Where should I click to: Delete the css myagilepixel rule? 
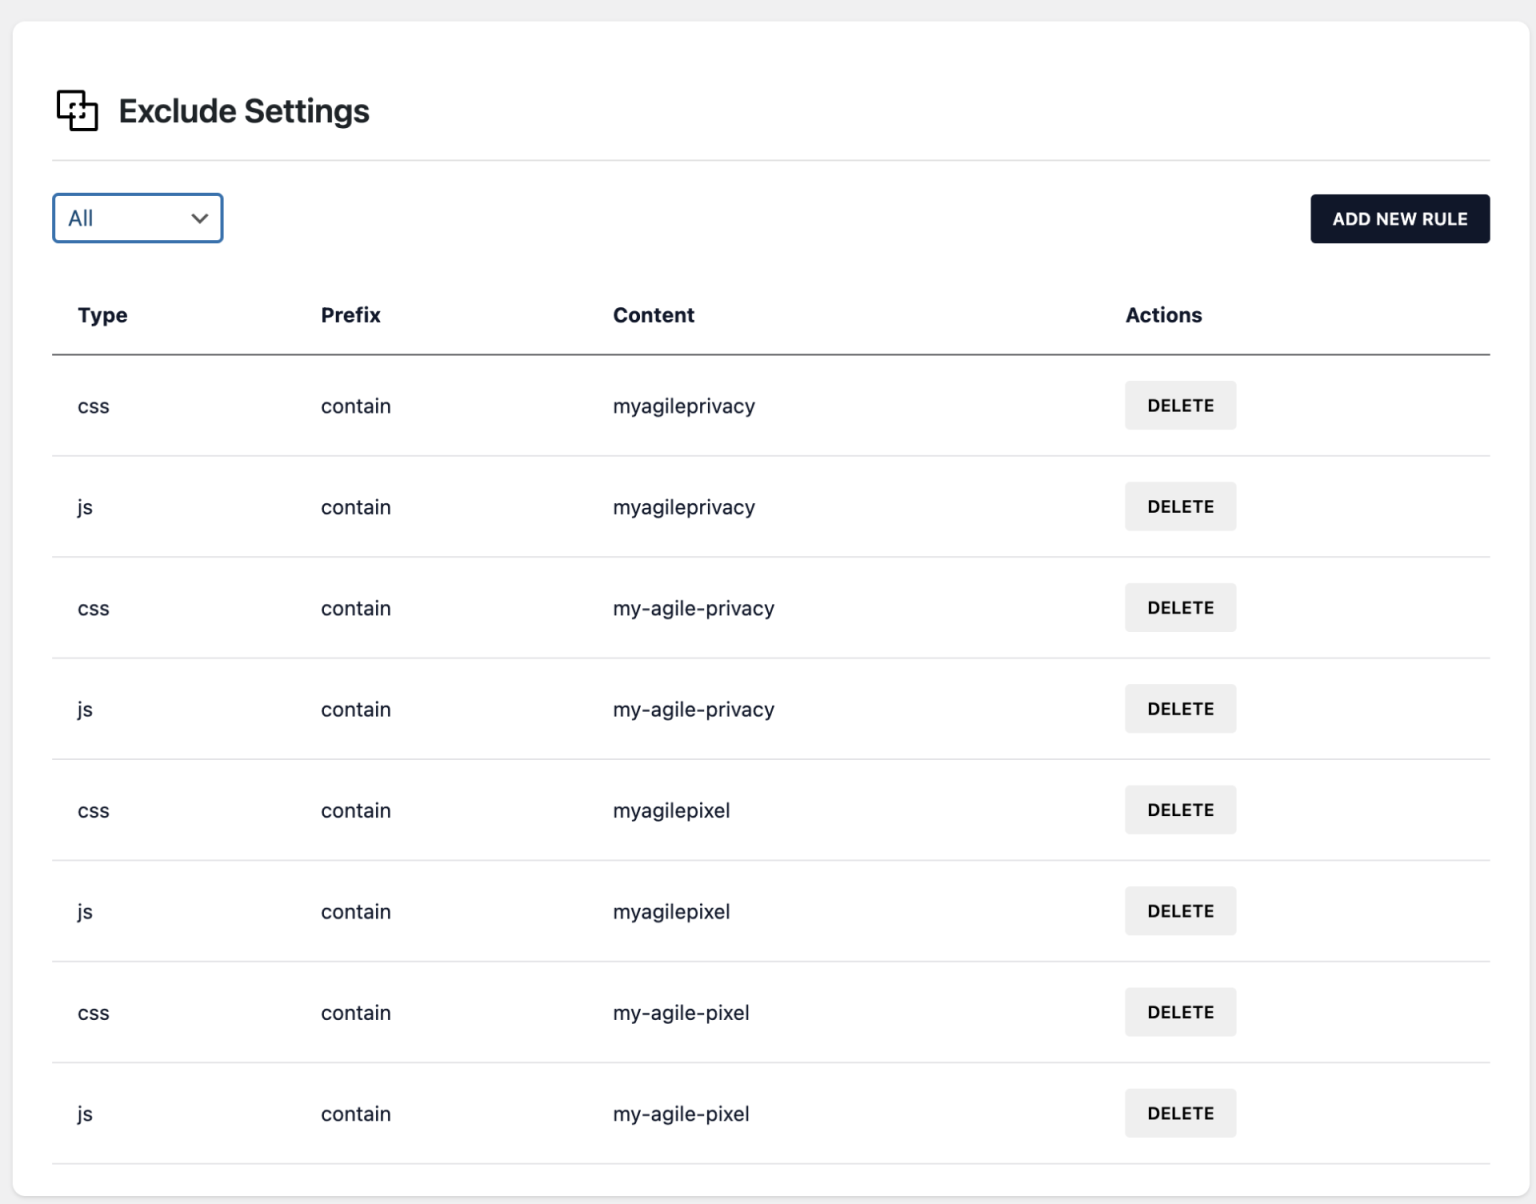tap(1180, 809)
